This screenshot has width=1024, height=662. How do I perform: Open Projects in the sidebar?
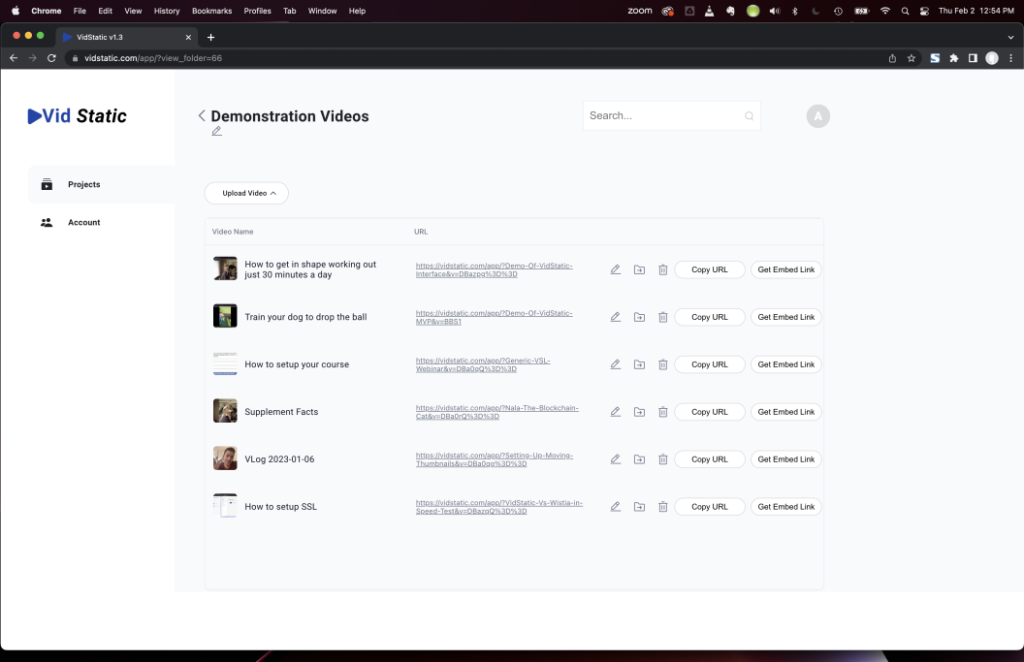(84, 185)
